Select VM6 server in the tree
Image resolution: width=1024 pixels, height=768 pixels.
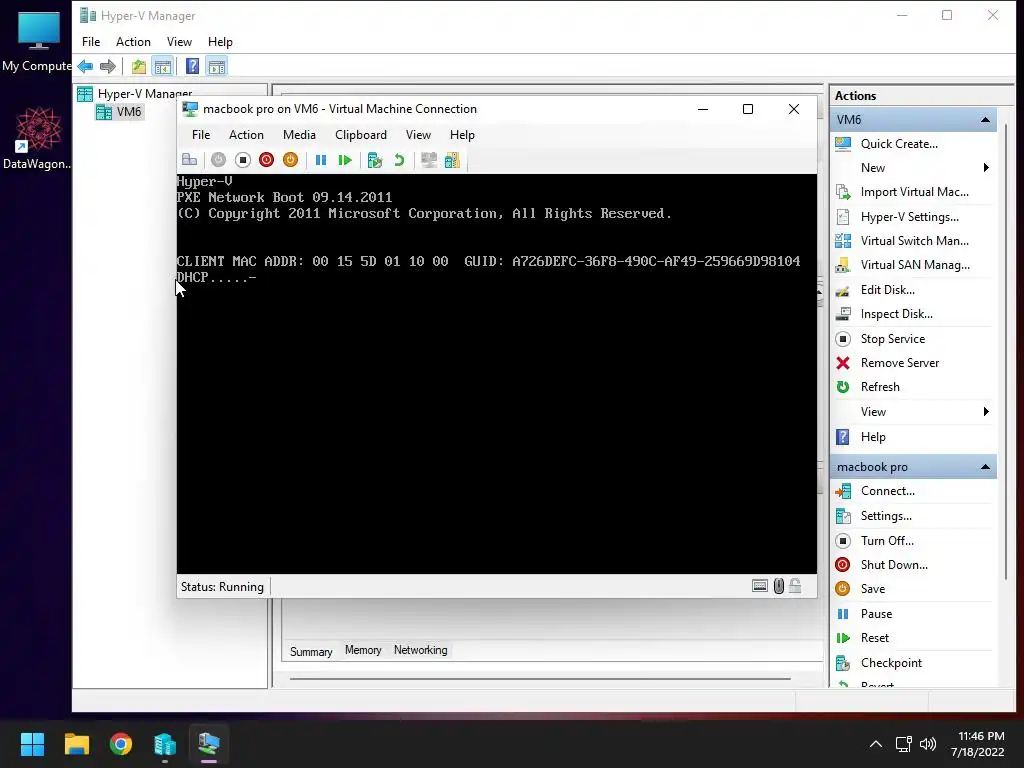pyautogui.click(x=129, y=112)
